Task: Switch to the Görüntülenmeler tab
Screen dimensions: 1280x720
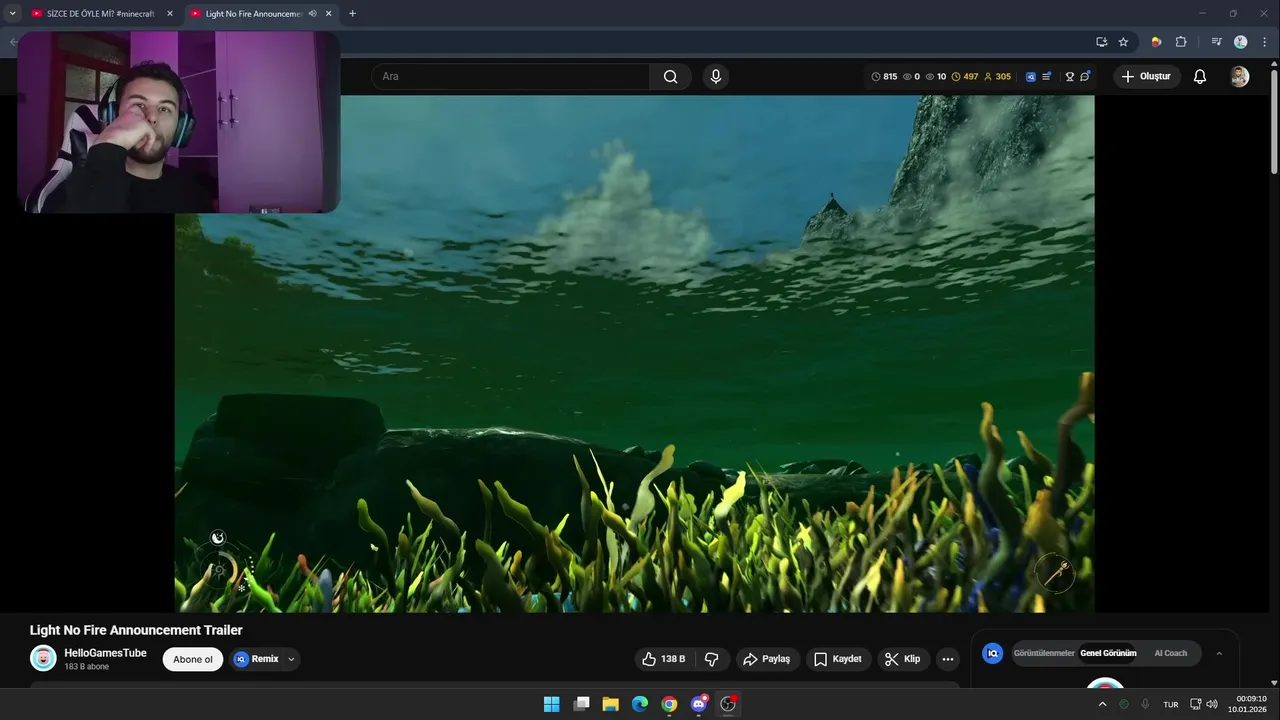Action: 1044,653
